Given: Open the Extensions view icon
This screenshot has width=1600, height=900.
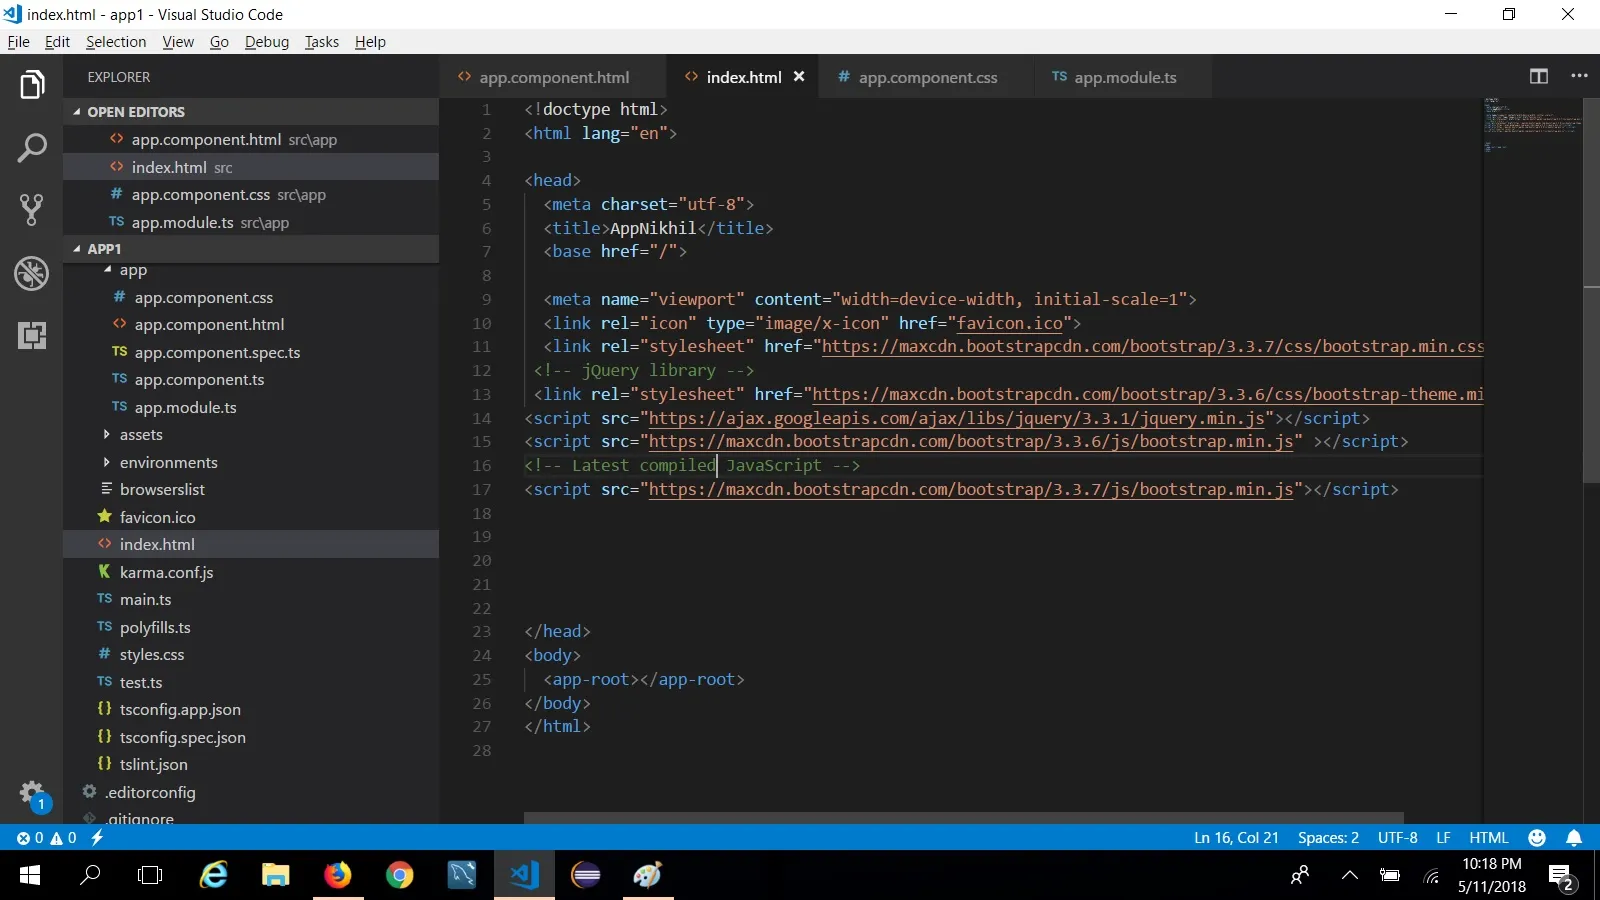Looking at the screenshot, I should tap(32, 335).
